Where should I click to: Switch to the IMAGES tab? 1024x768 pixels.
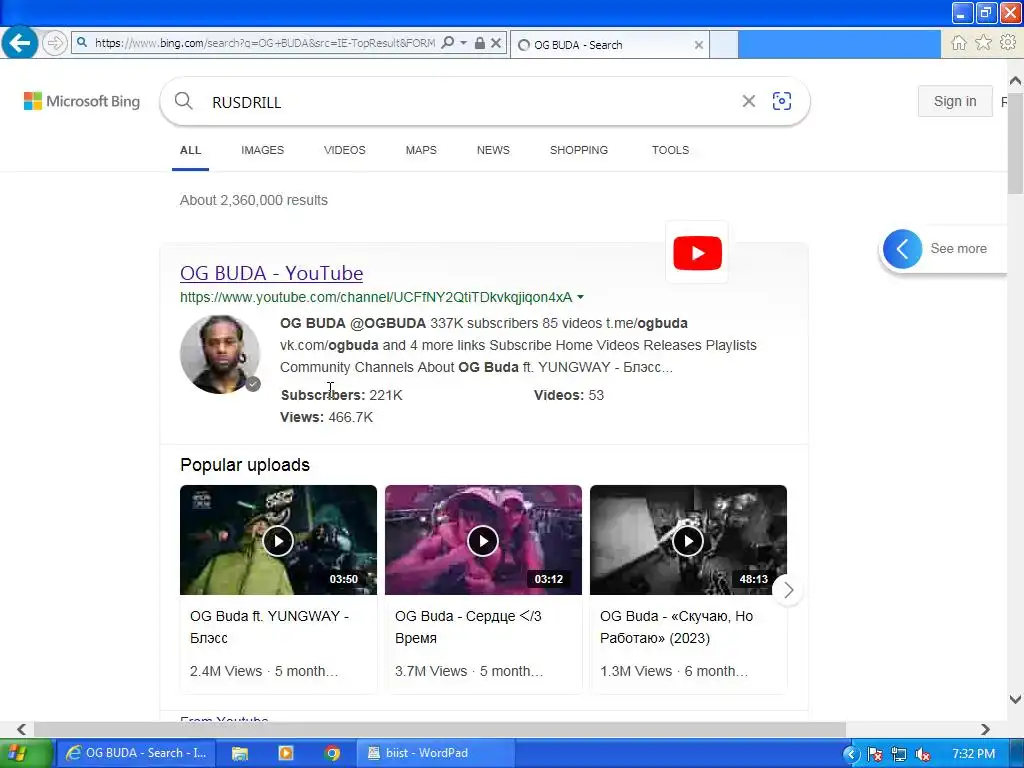pos(263,150)
